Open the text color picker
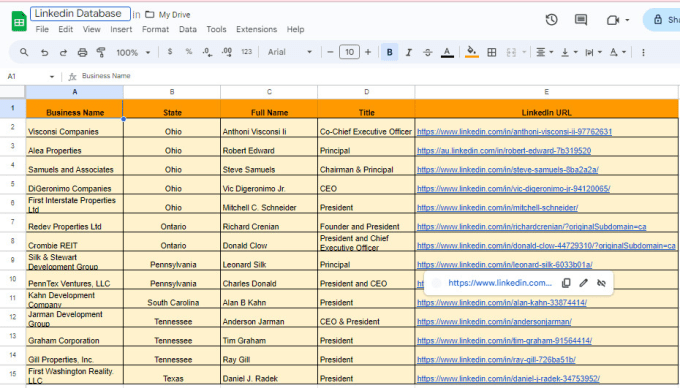Image resolution: width=680 pixels, height=388 pixels. click(x=447, y=52)
